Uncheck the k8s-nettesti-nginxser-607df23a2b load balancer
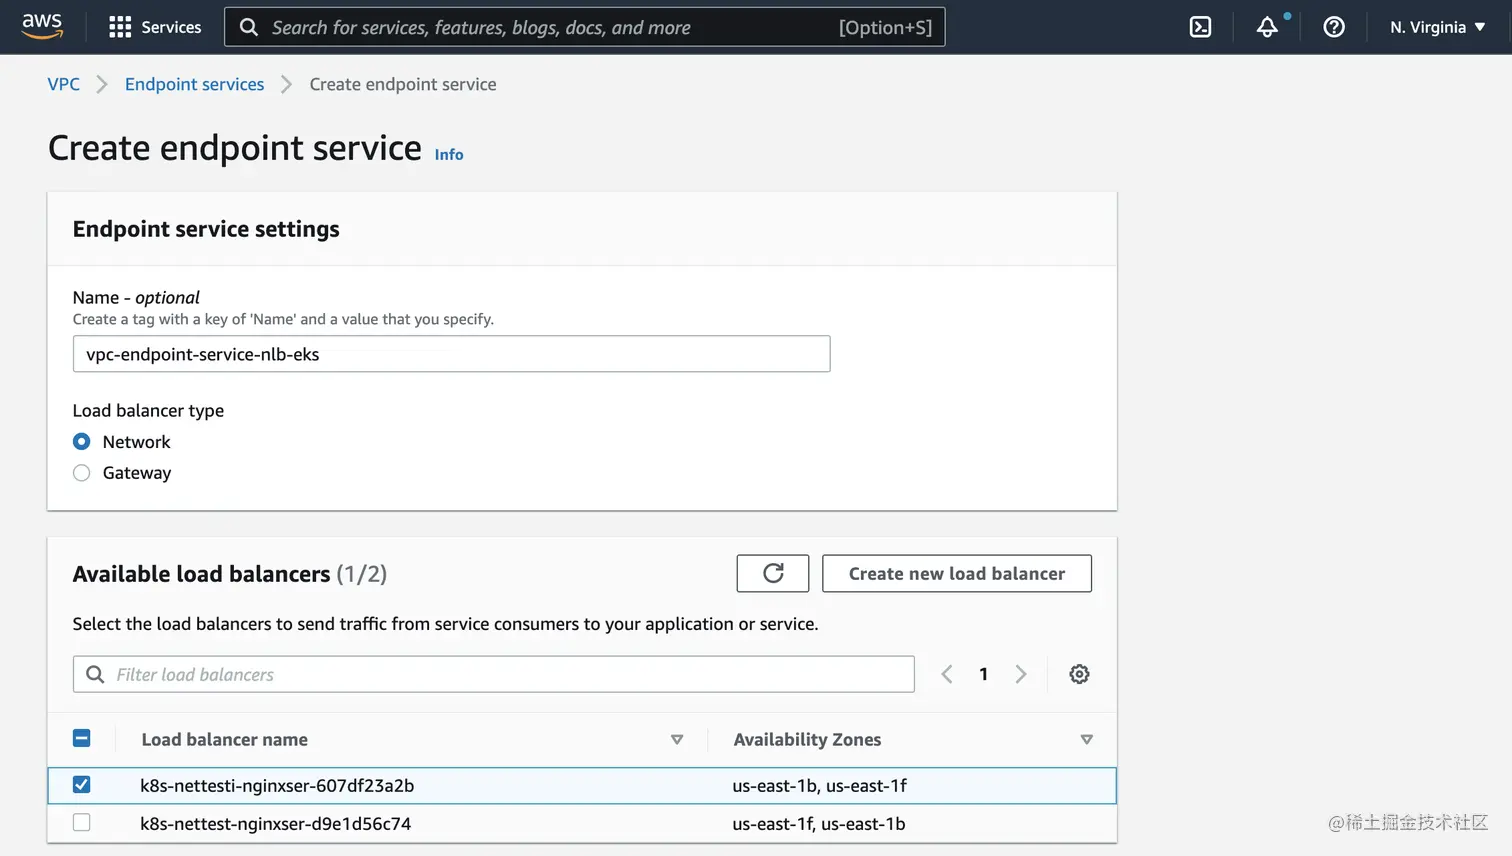The height and width of the screenshot is (856, 1512). tap(82, 785)
